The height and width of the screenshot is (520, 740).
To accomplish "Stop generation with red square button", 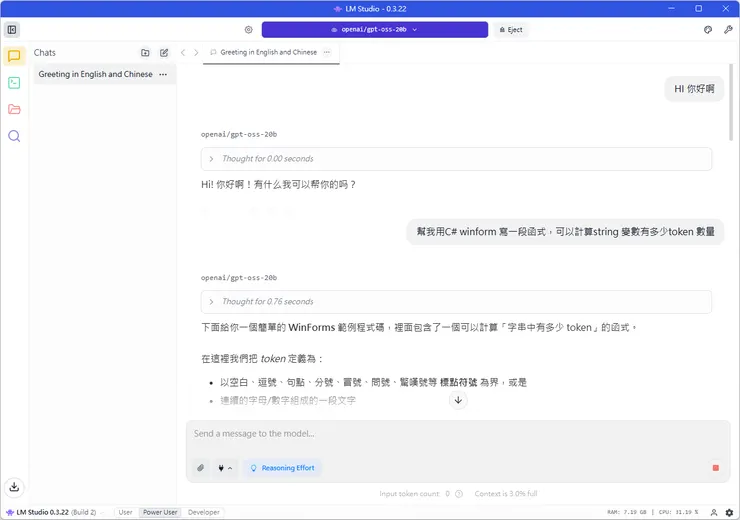I will pos(715,468).
